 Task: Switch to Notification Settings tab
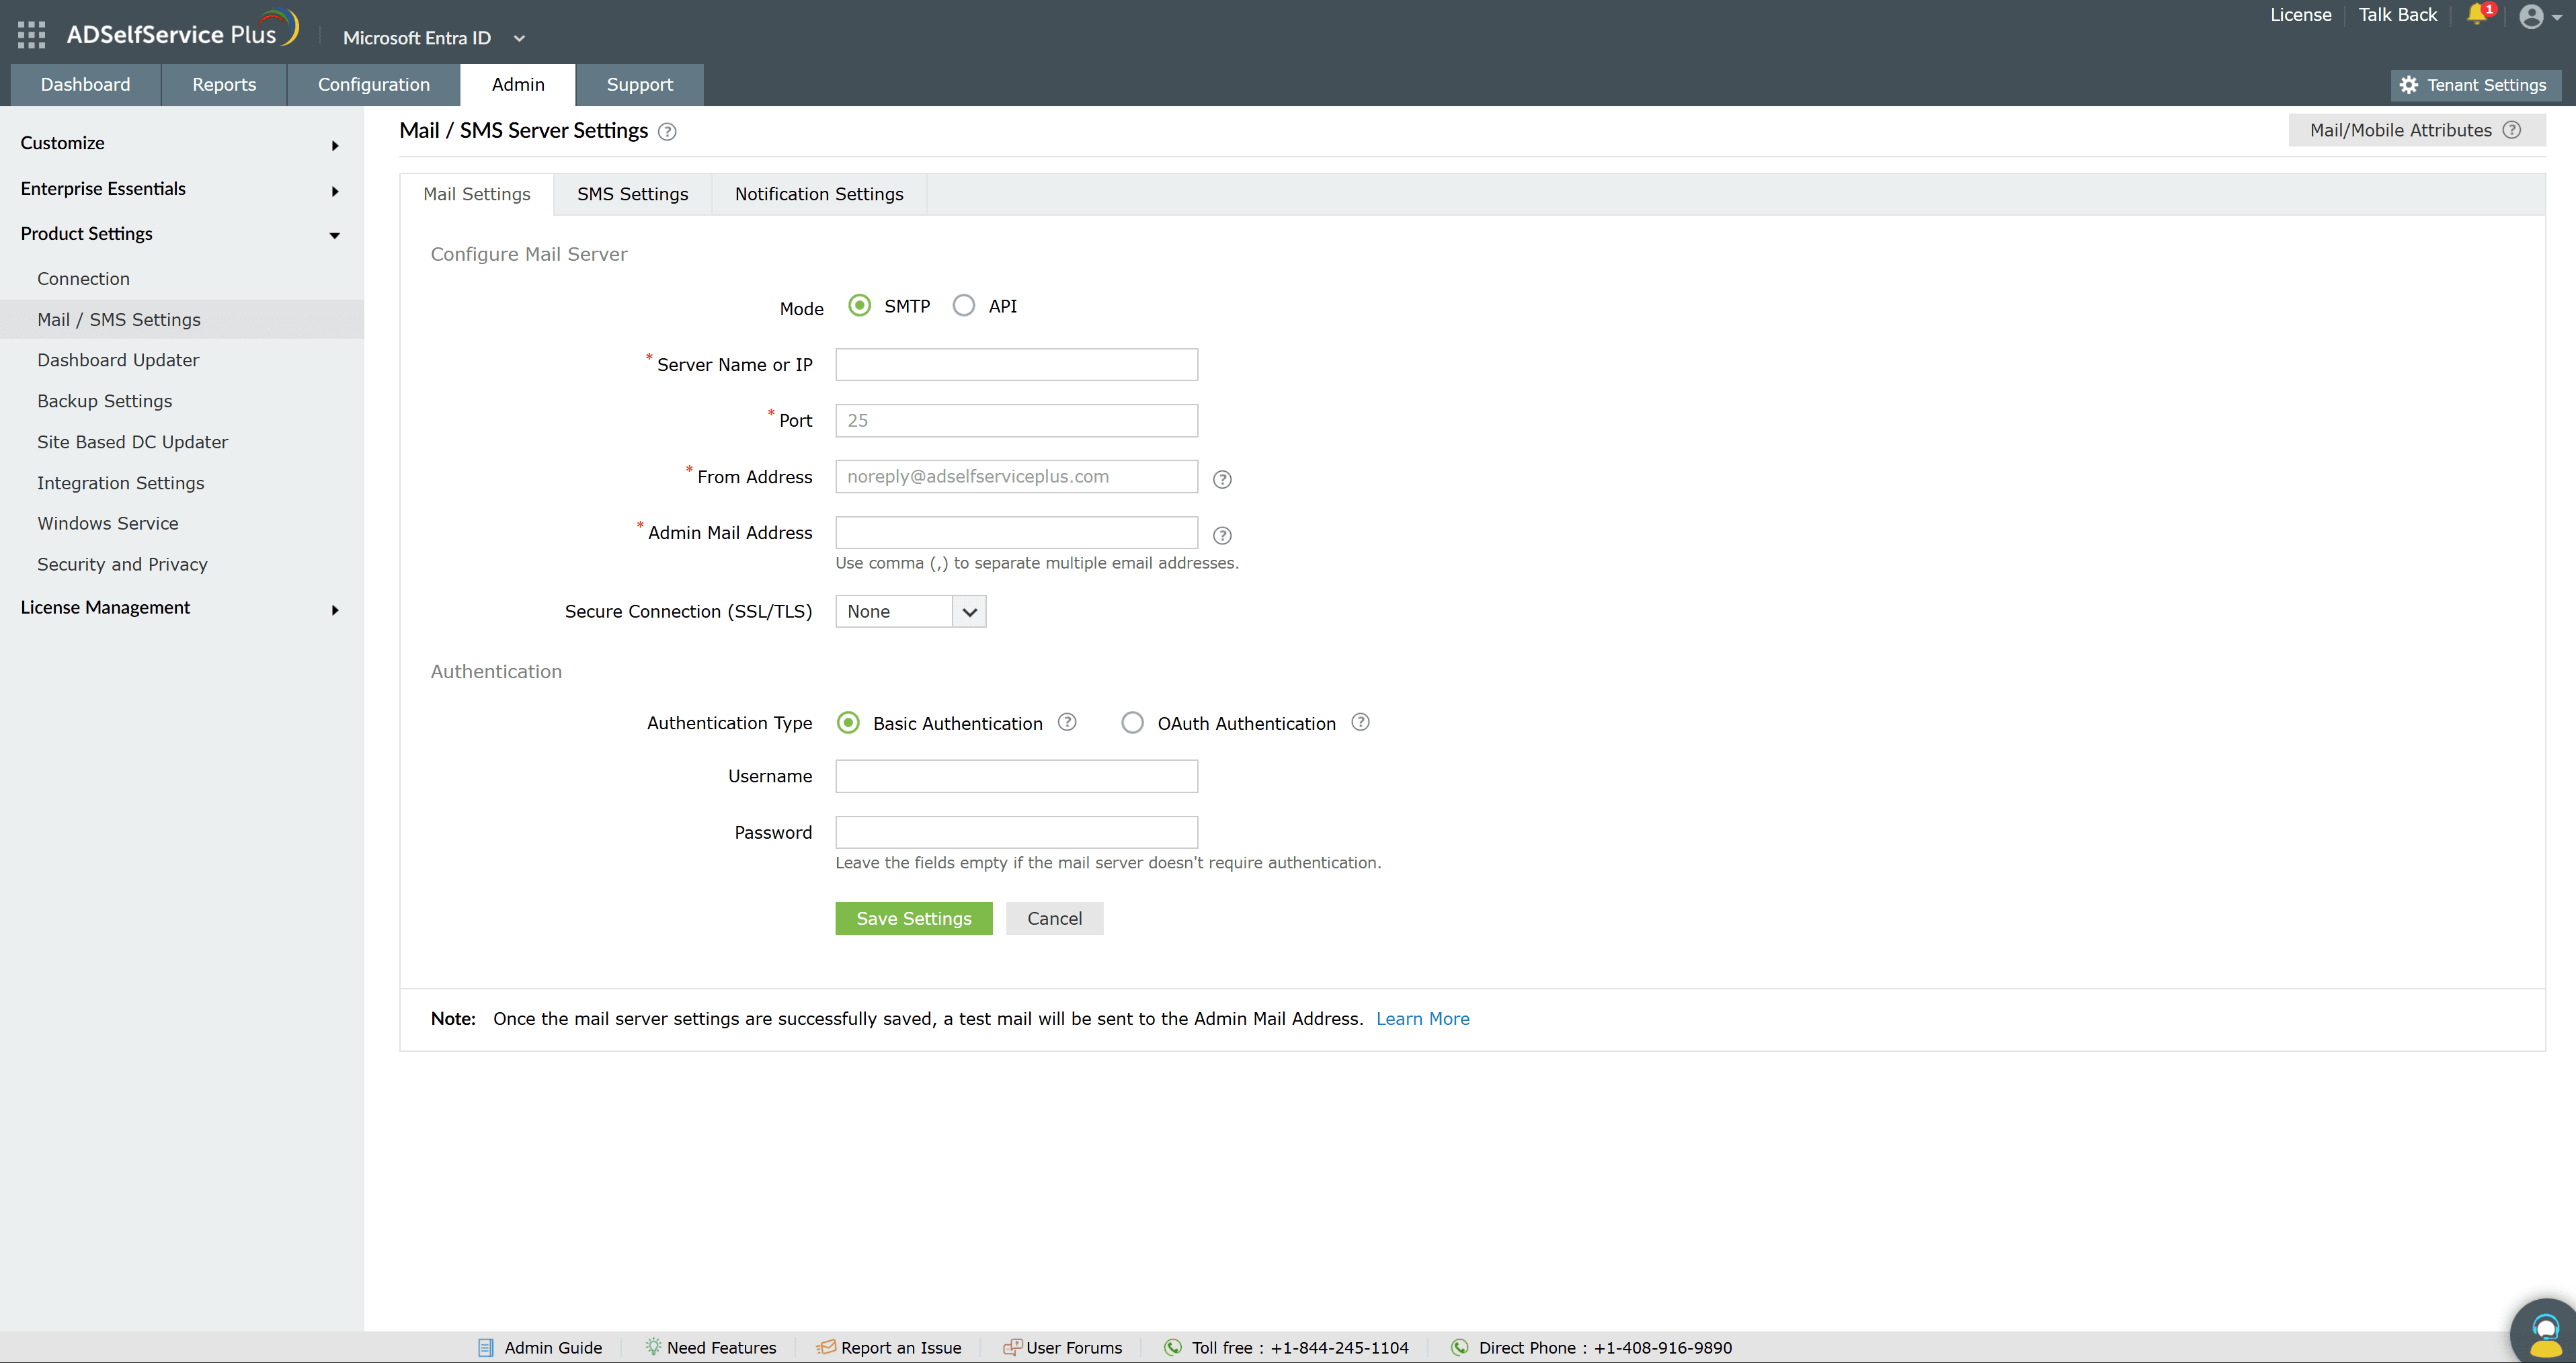pyautogui.click(x=819, y=194)
